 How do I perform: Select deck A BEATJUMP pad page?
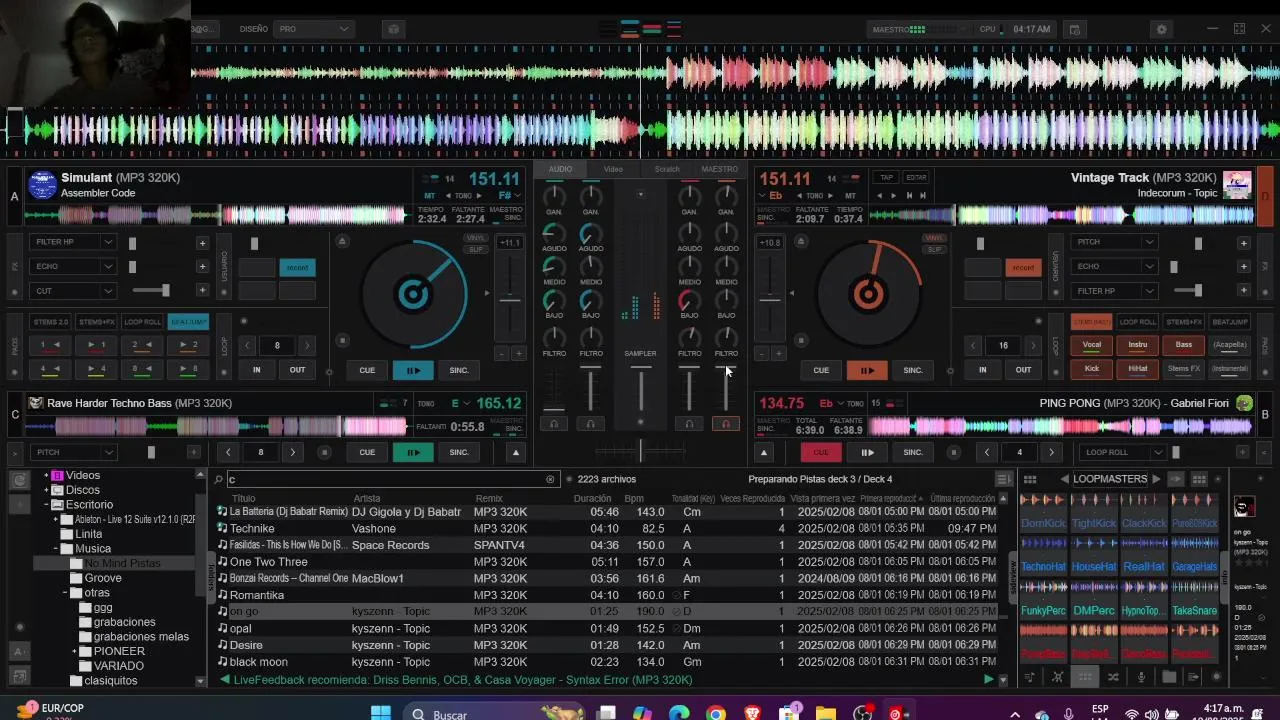tap(189, 322)
